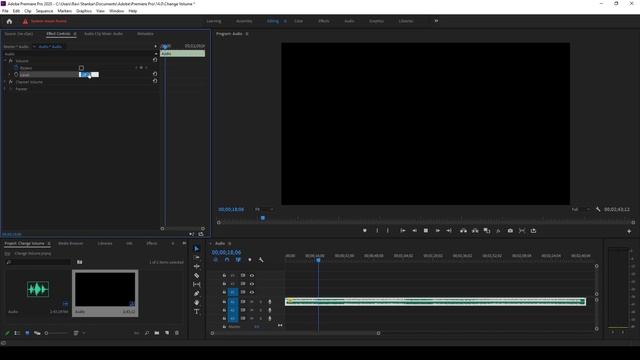Open the Program monitor button editor plus

pos(629,231)
